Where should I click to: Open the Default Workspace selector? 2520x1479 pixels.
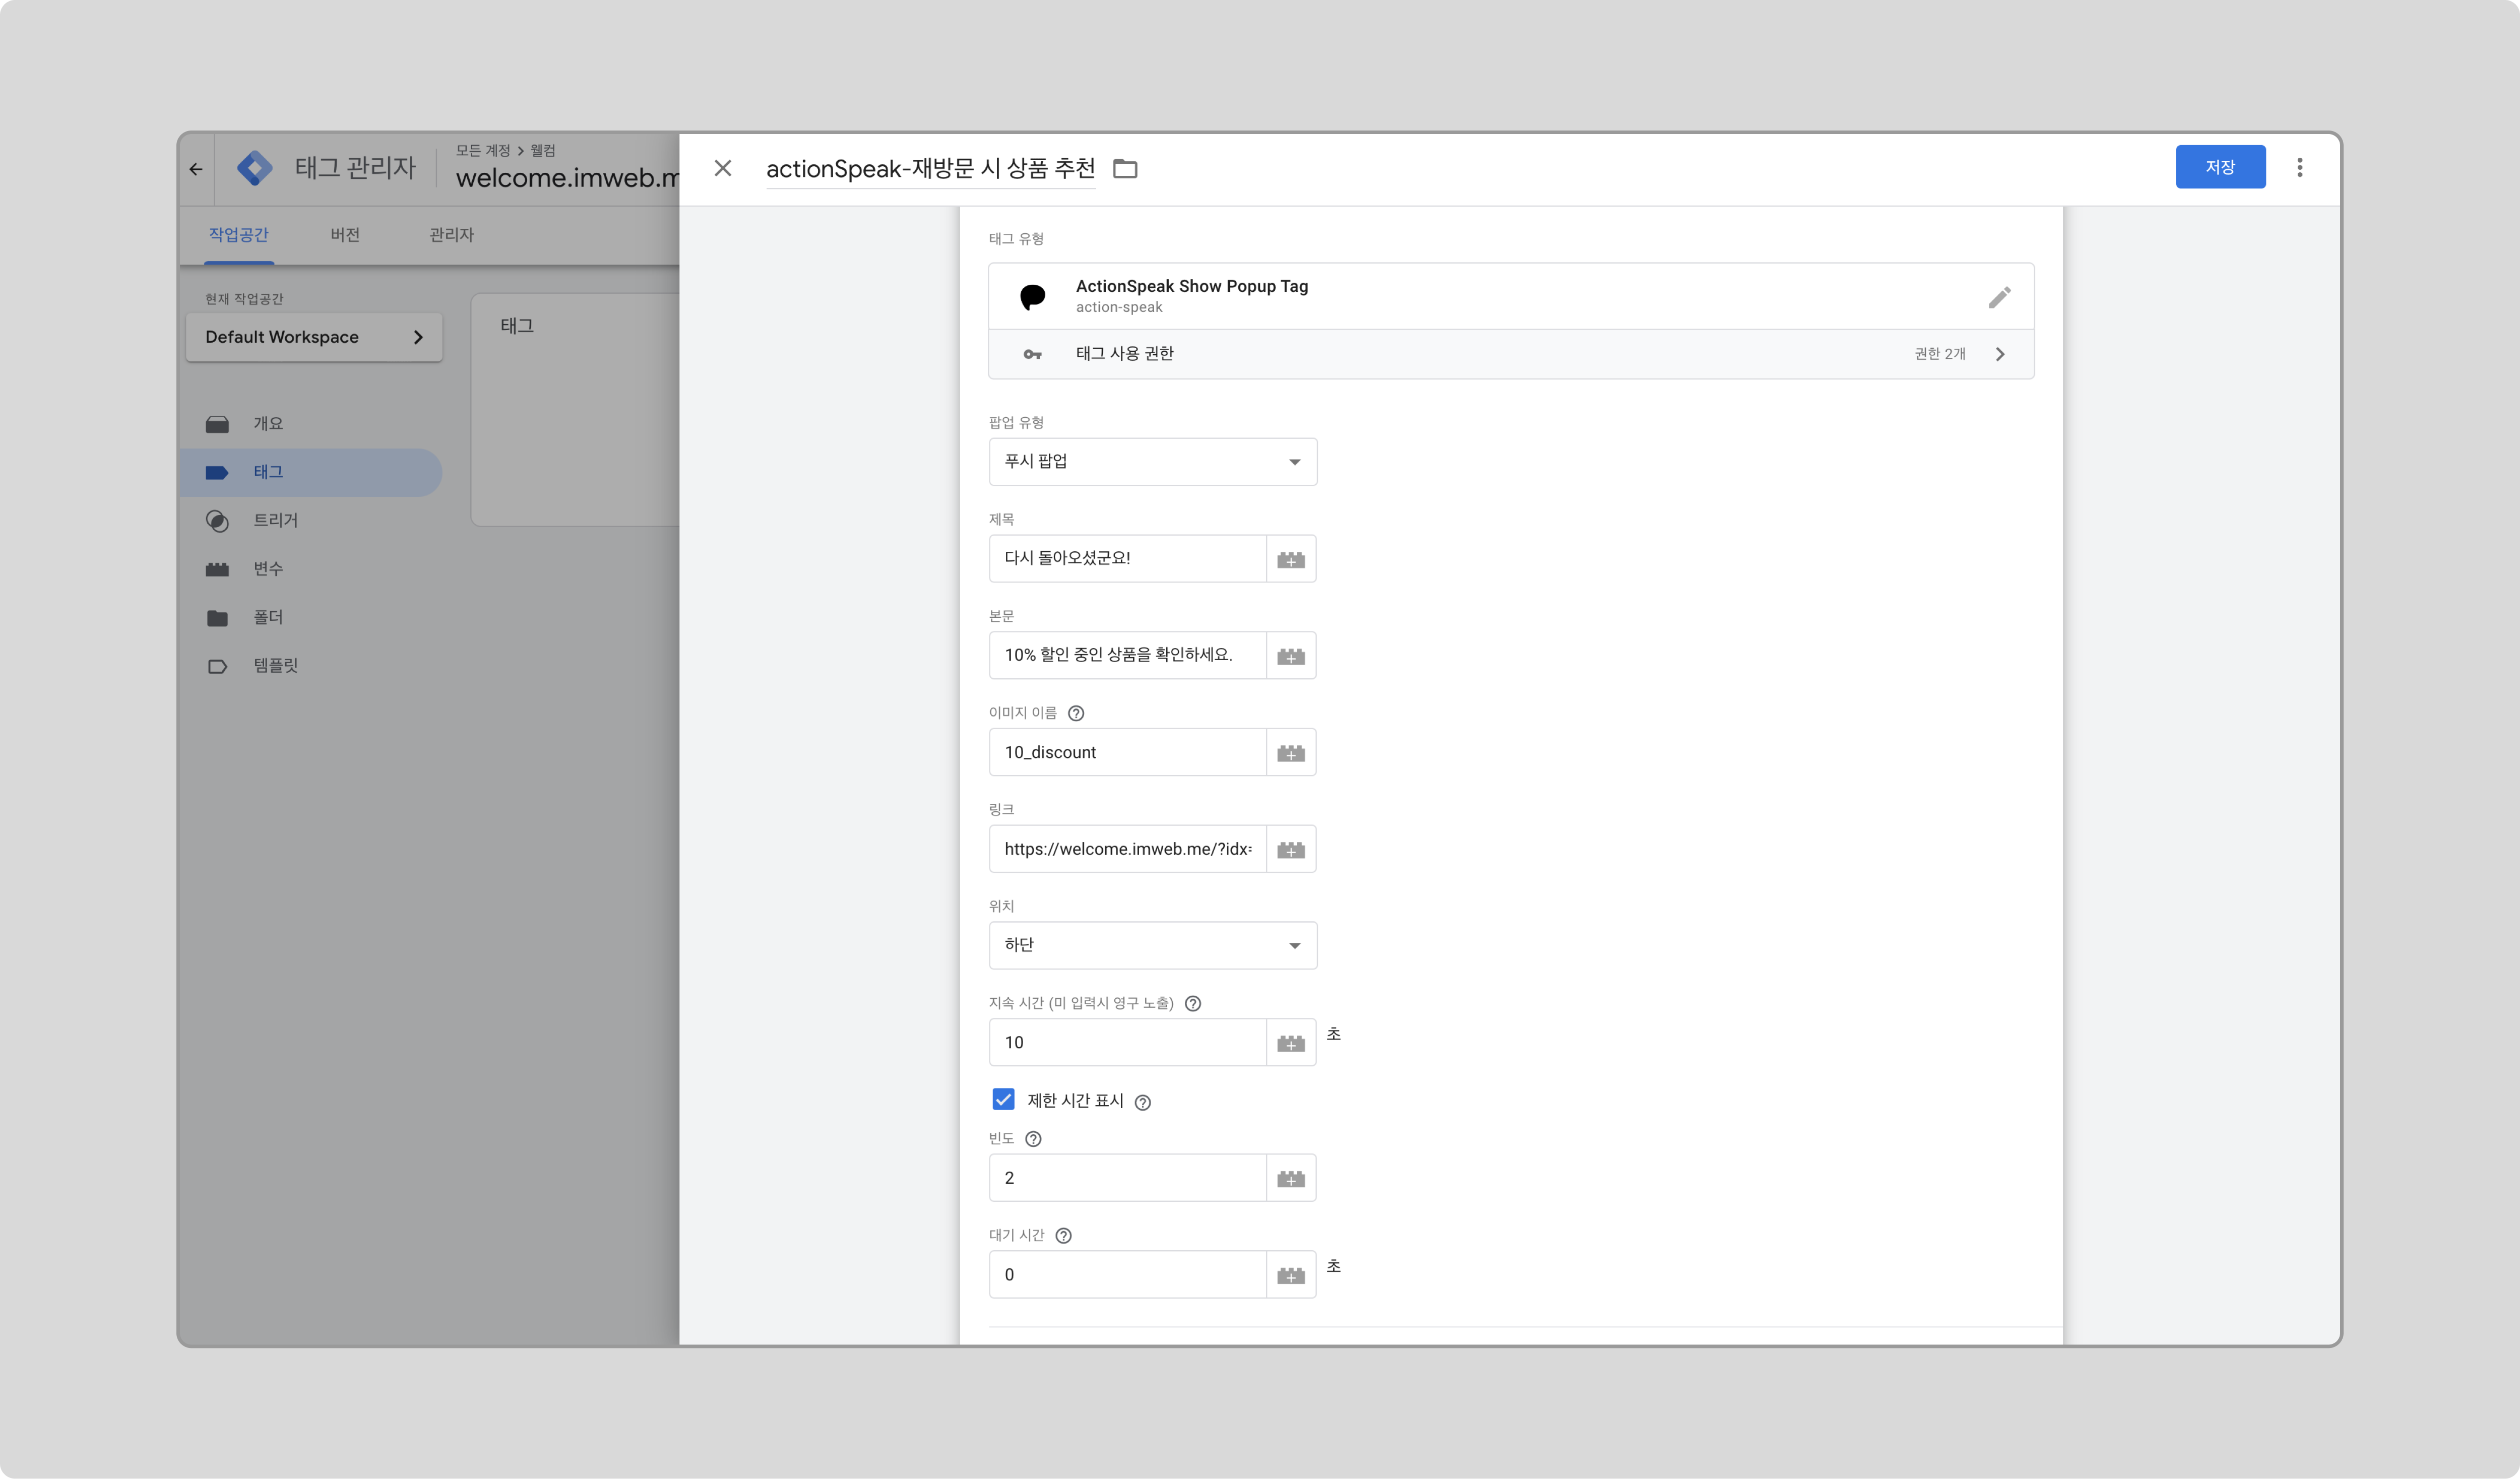tap(314, 337)
